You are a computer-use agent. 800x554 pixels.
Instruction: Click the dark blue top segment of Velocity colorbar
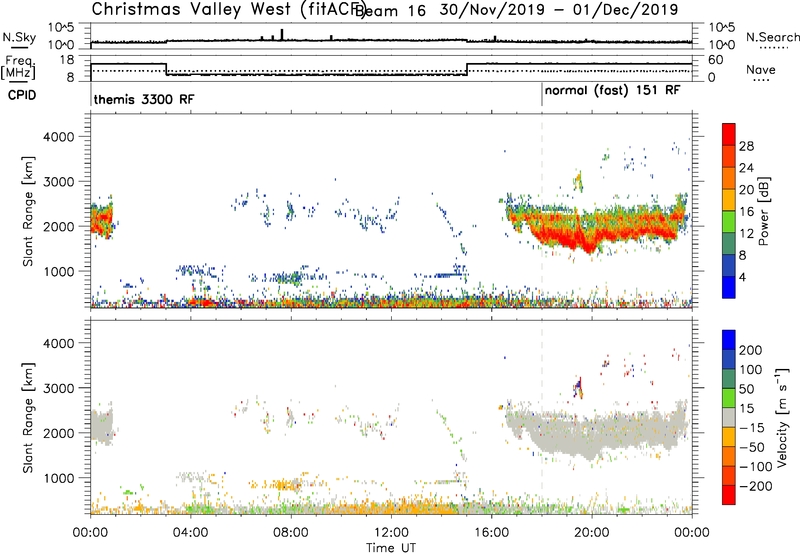729,340
